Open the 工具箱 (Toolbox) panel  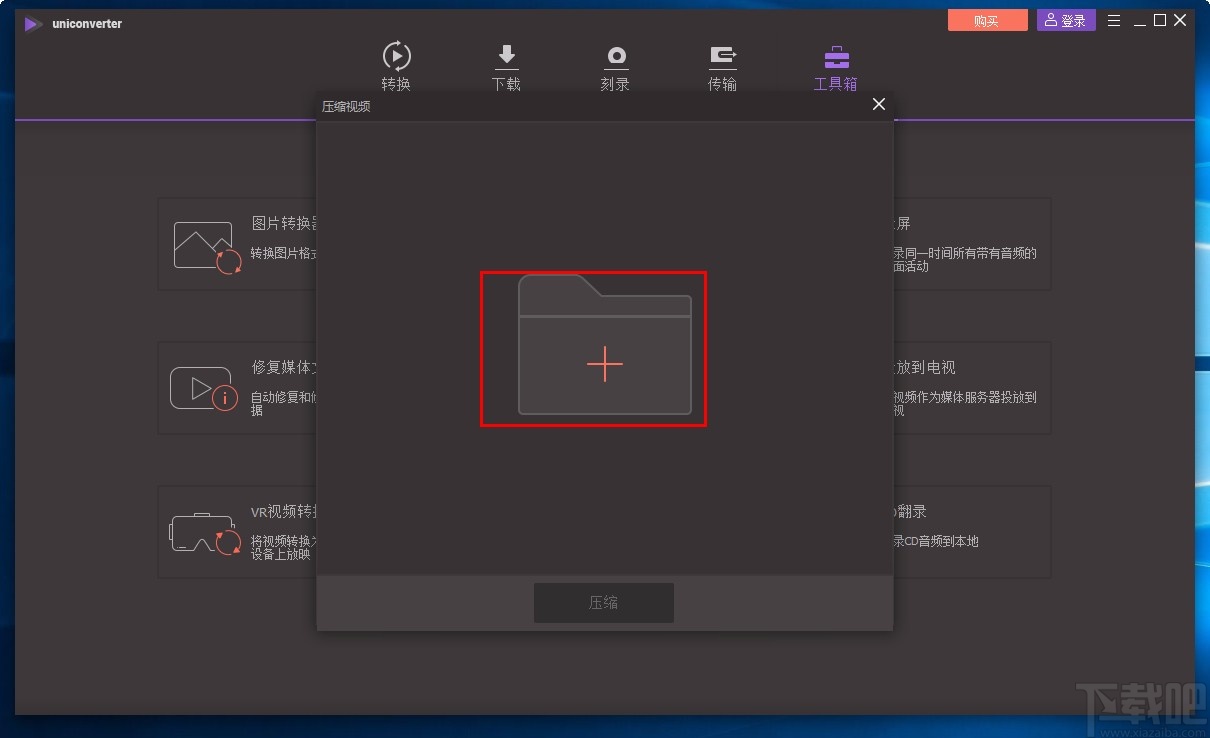pos(835,65)
